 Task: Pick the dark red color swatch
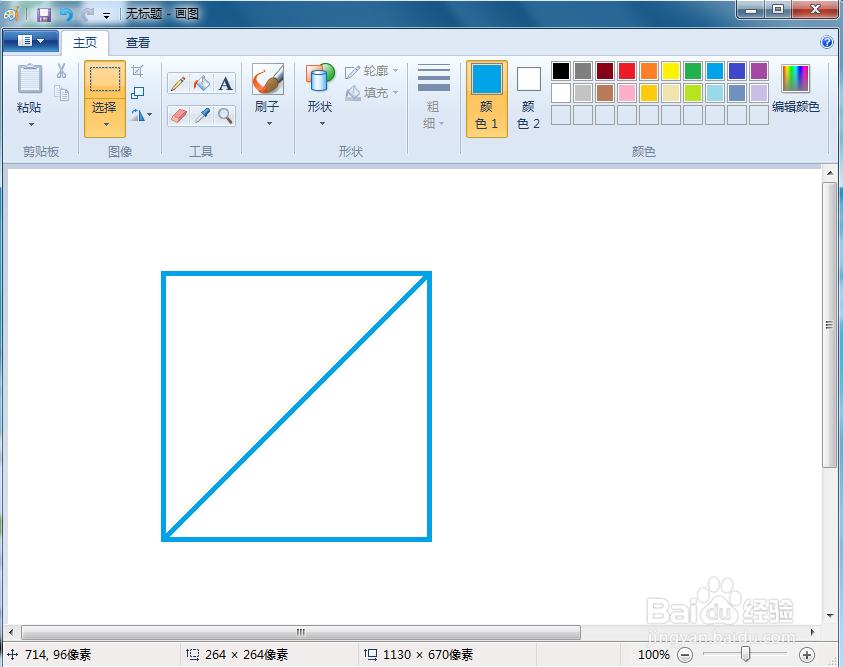pyautogui.click(x=605, y=71)
